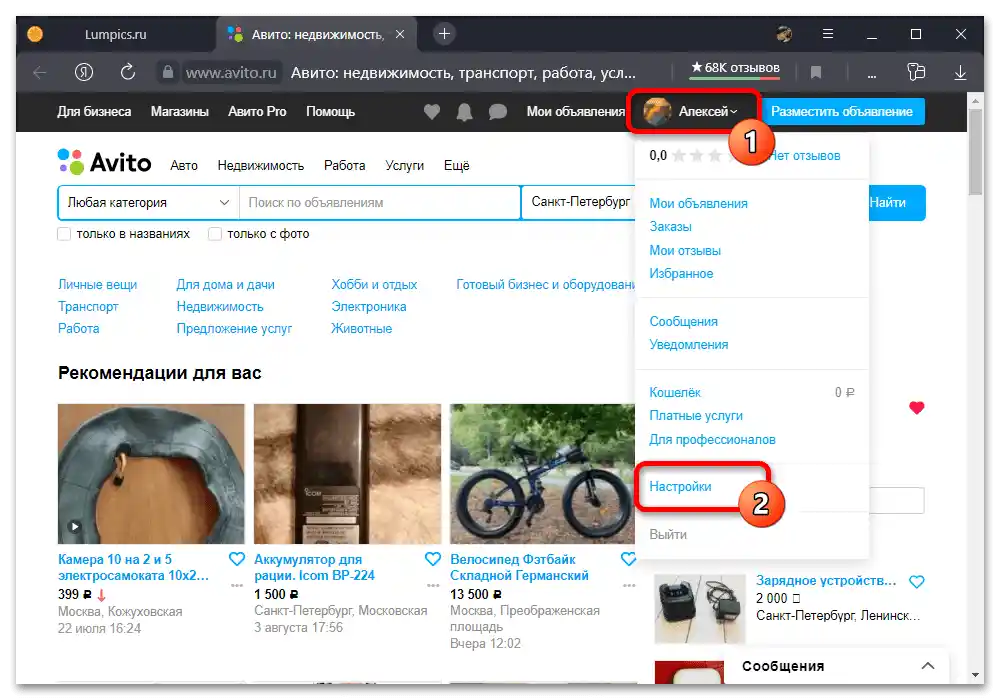Open Мои объявления in the header bar
Viewport: 1000px width, 700px height.
click(x=575, y=112)
